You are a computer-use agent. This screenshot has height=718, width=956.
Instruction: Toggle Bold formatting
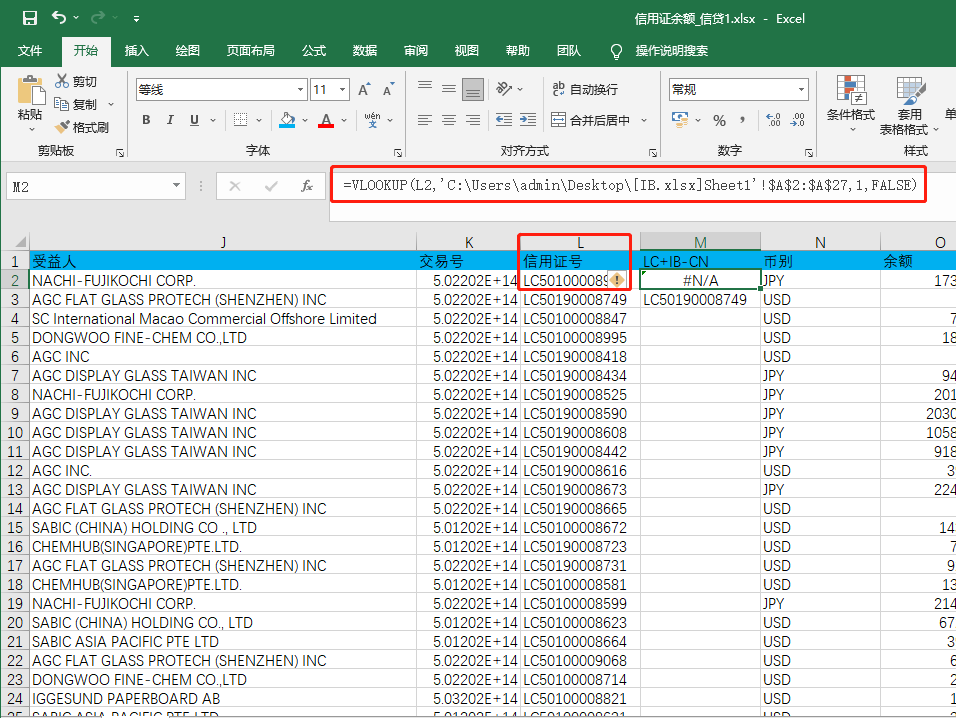coord(146,120)
